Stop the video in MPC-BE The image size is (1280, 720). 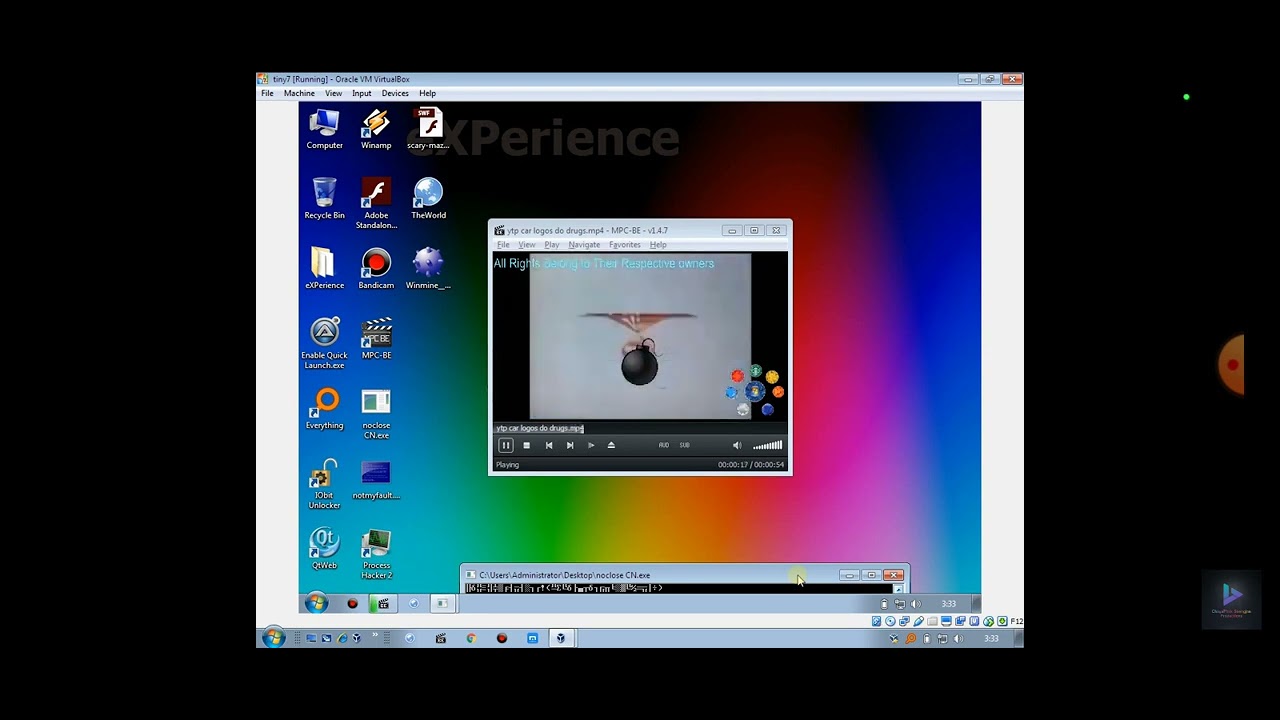[527, 445]
